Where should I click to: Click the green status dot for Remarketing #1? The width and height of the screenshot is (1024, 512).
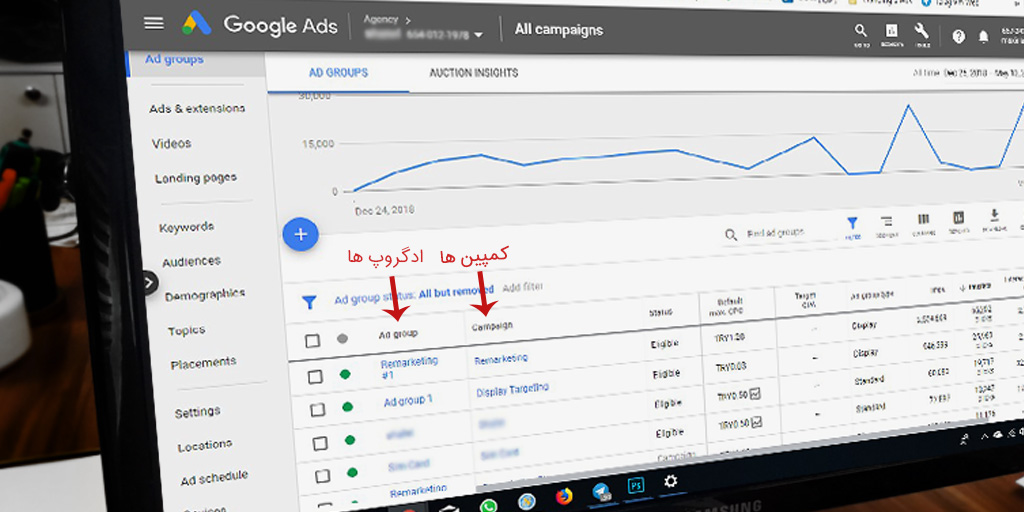point(345,374)
